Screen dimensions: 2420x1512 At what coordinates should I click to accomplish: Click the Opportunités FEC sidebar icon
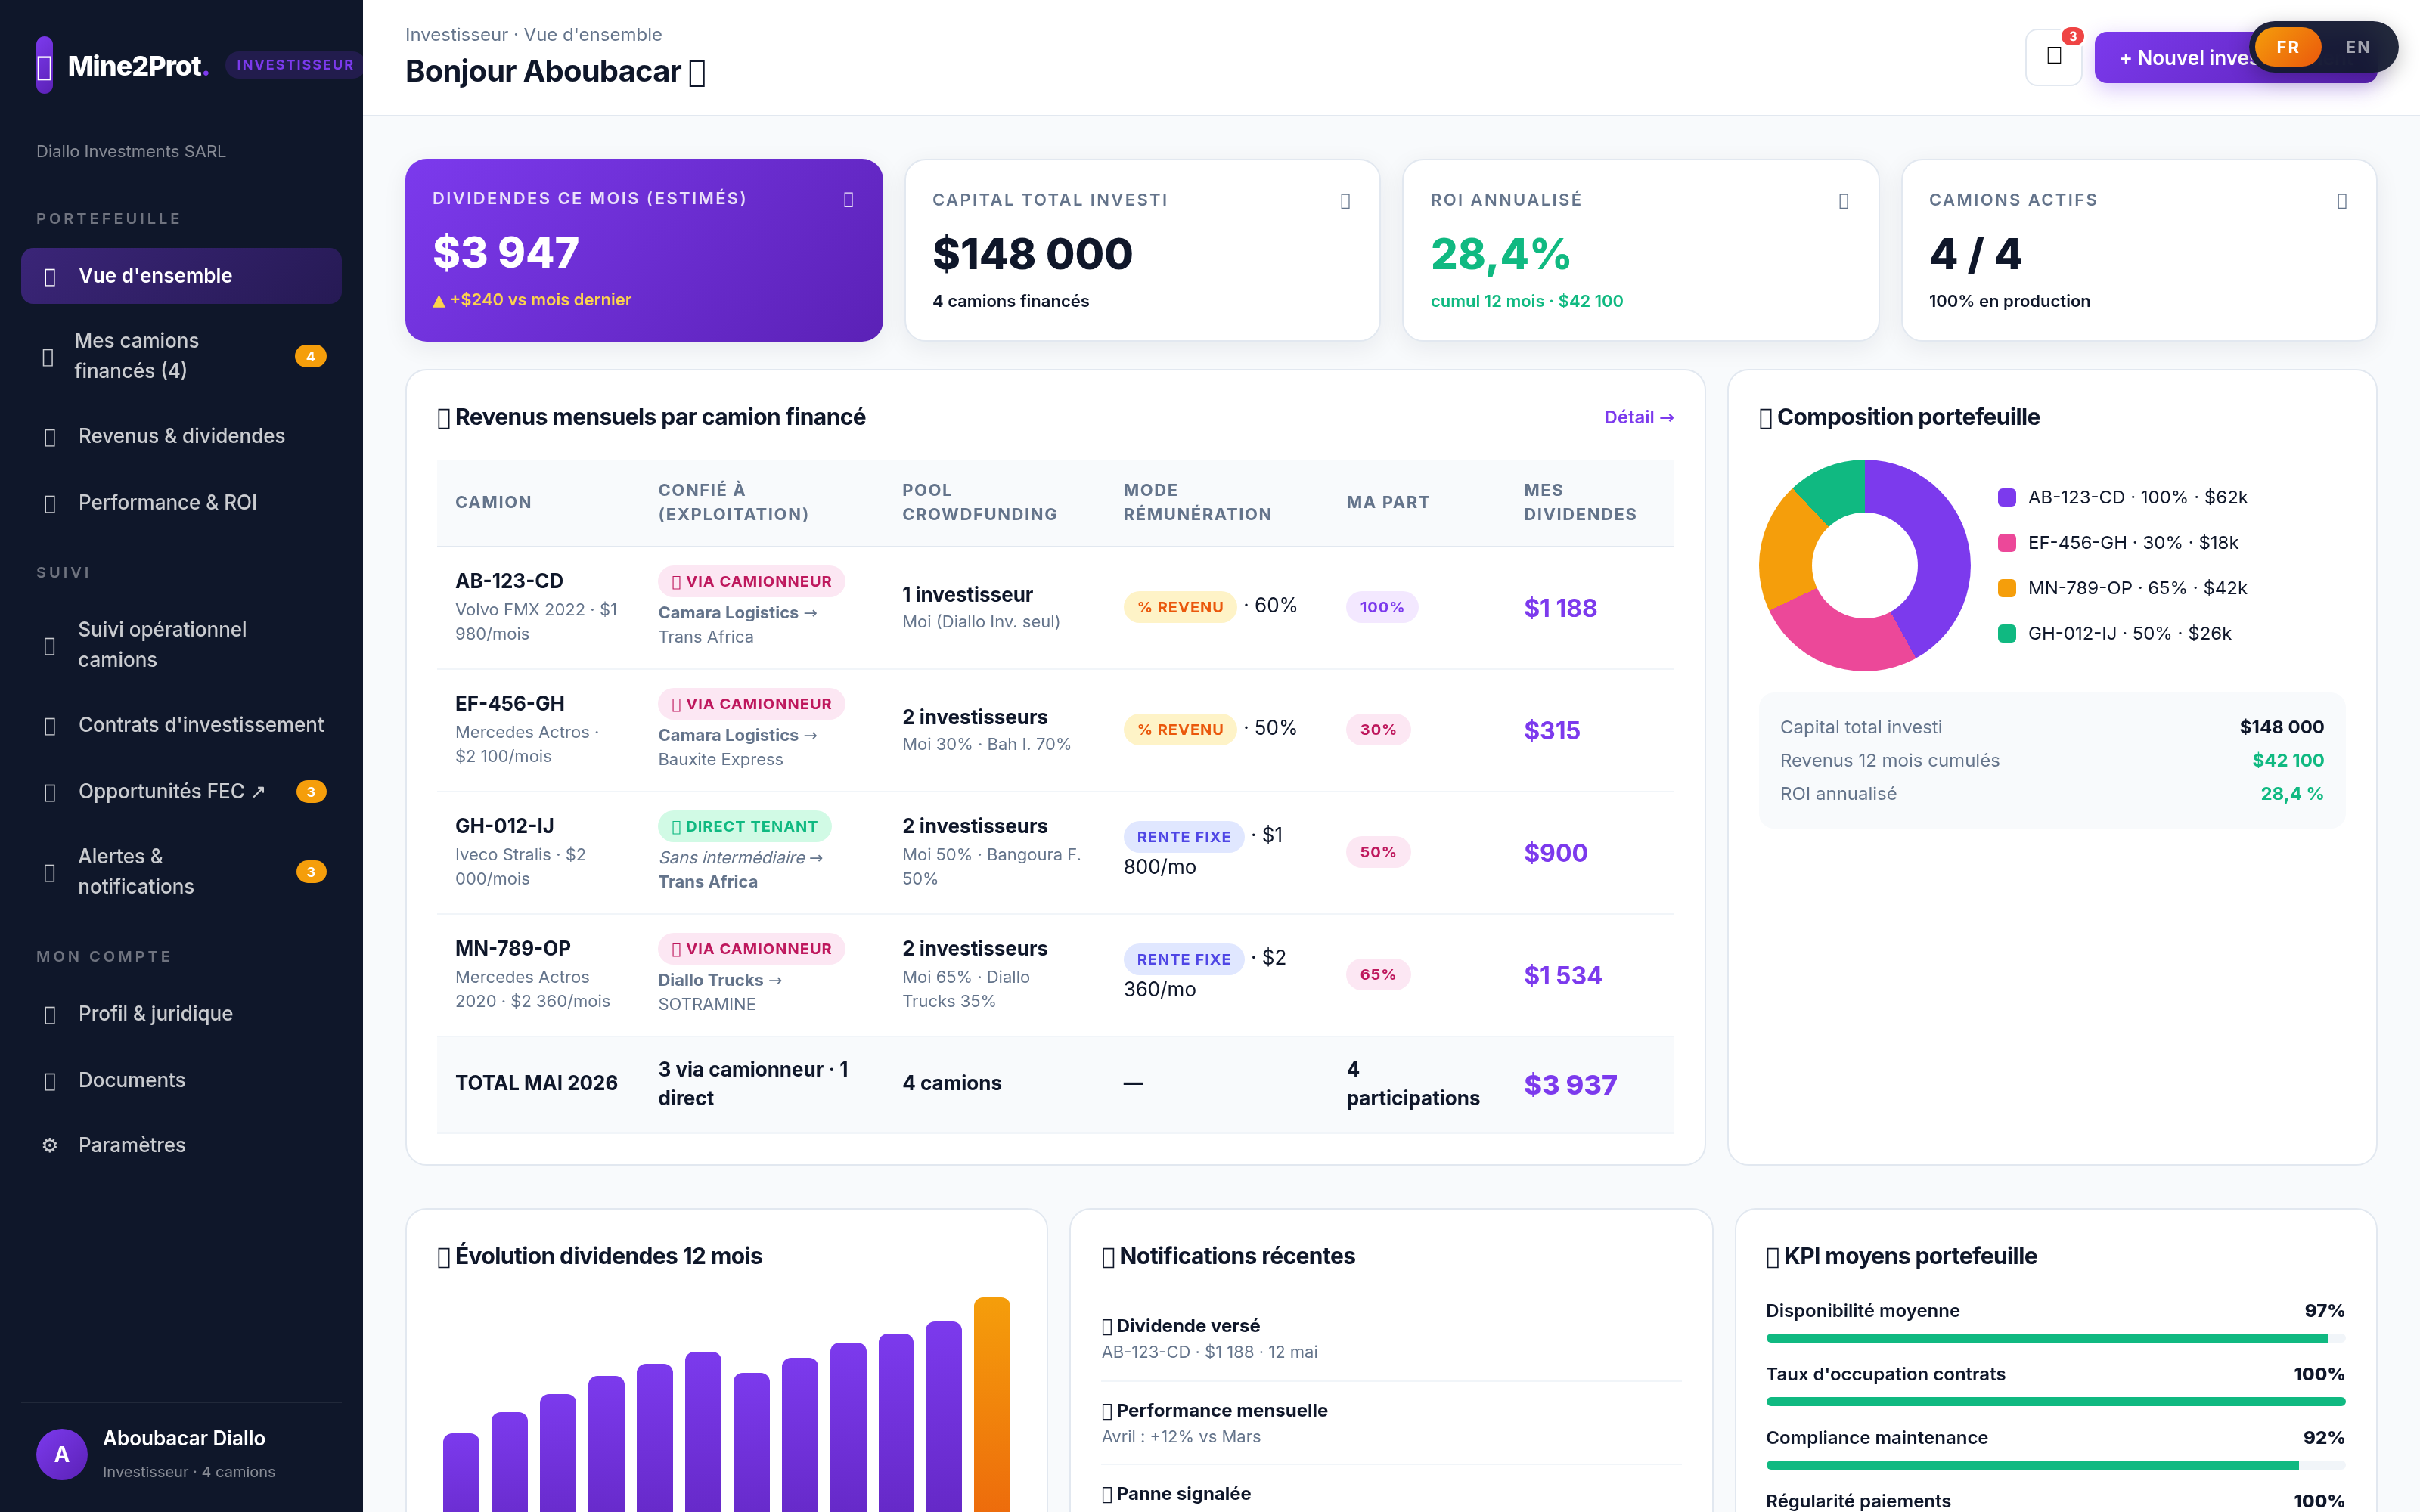50,792
